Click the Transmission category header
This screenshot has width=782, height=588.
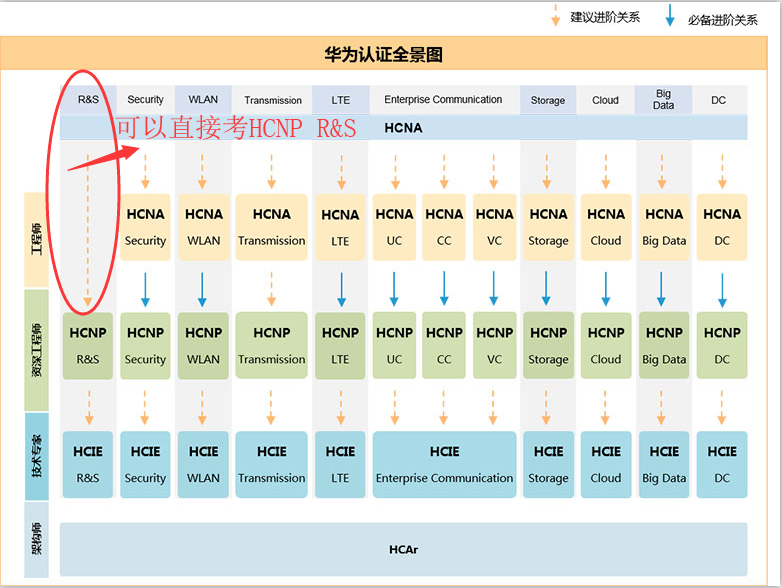click(x=273, y=100)
